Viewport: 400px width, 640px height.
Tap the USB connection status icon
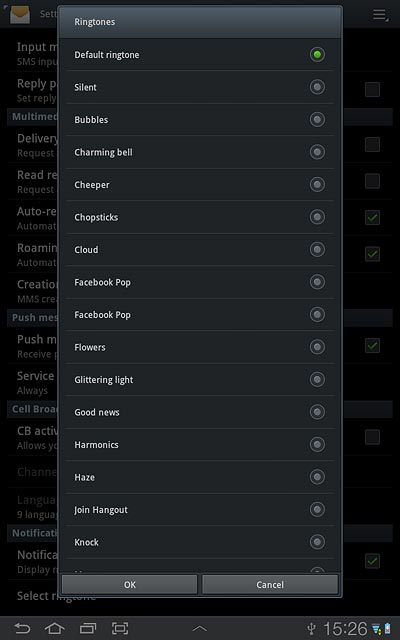312,628
